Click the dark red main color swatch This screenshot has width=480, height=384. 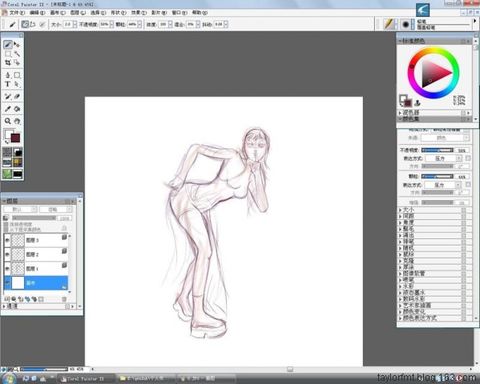pos(15,138)
